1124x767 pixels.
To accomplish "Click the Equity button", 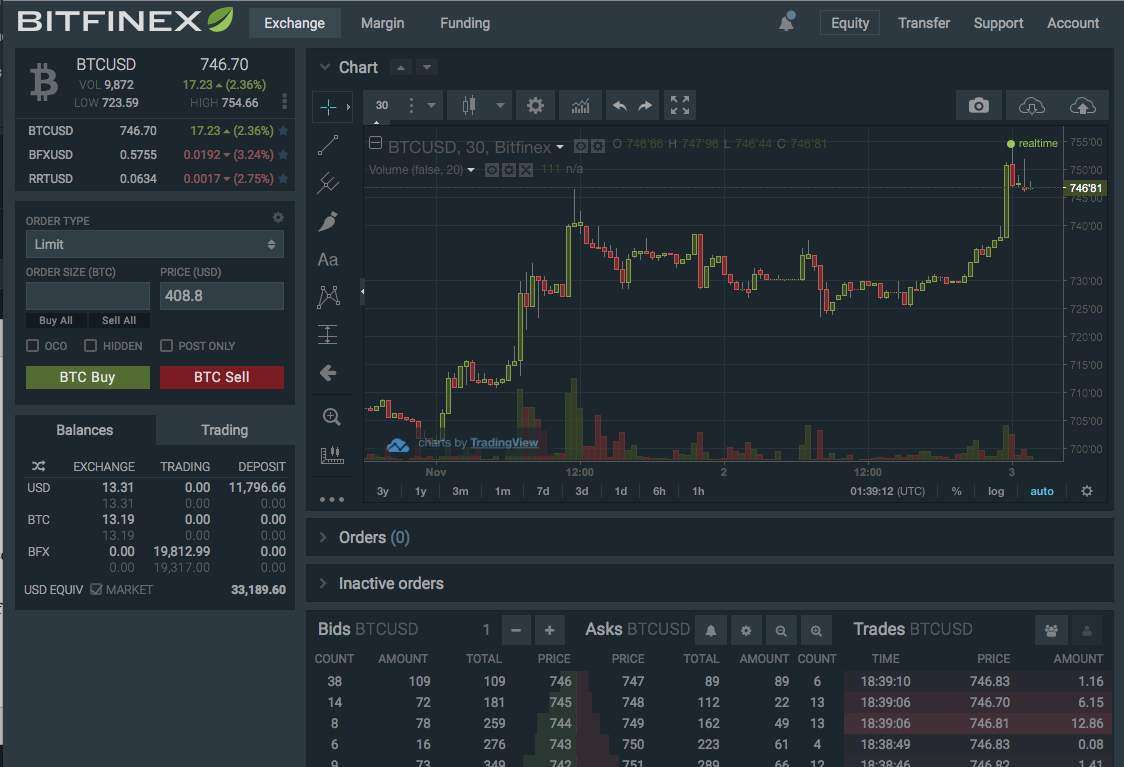I will (850, 23).
